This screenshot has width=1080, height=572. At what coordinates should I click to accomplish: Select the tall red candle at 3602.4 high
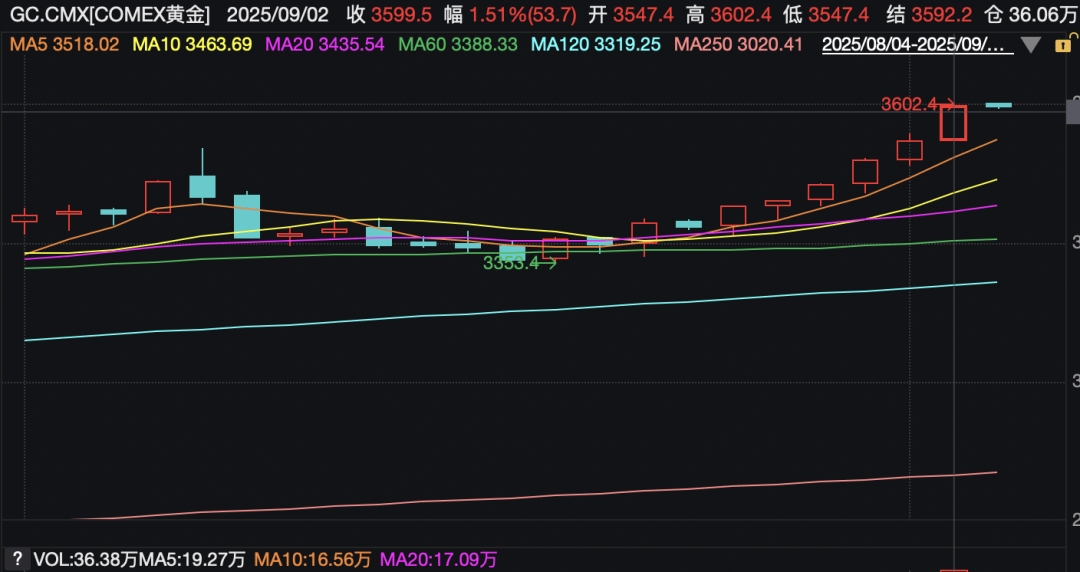pos(954,122)
